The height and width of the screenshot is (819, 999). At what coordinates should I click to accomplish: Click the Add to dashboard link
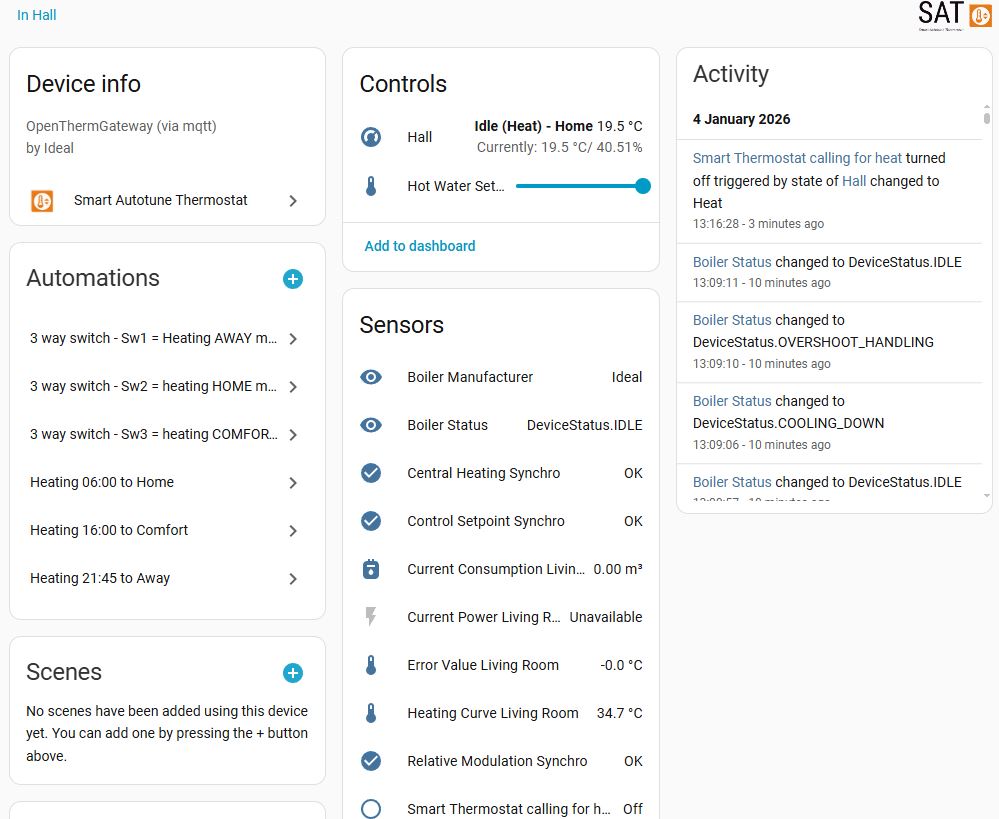[x=420, y=246]
